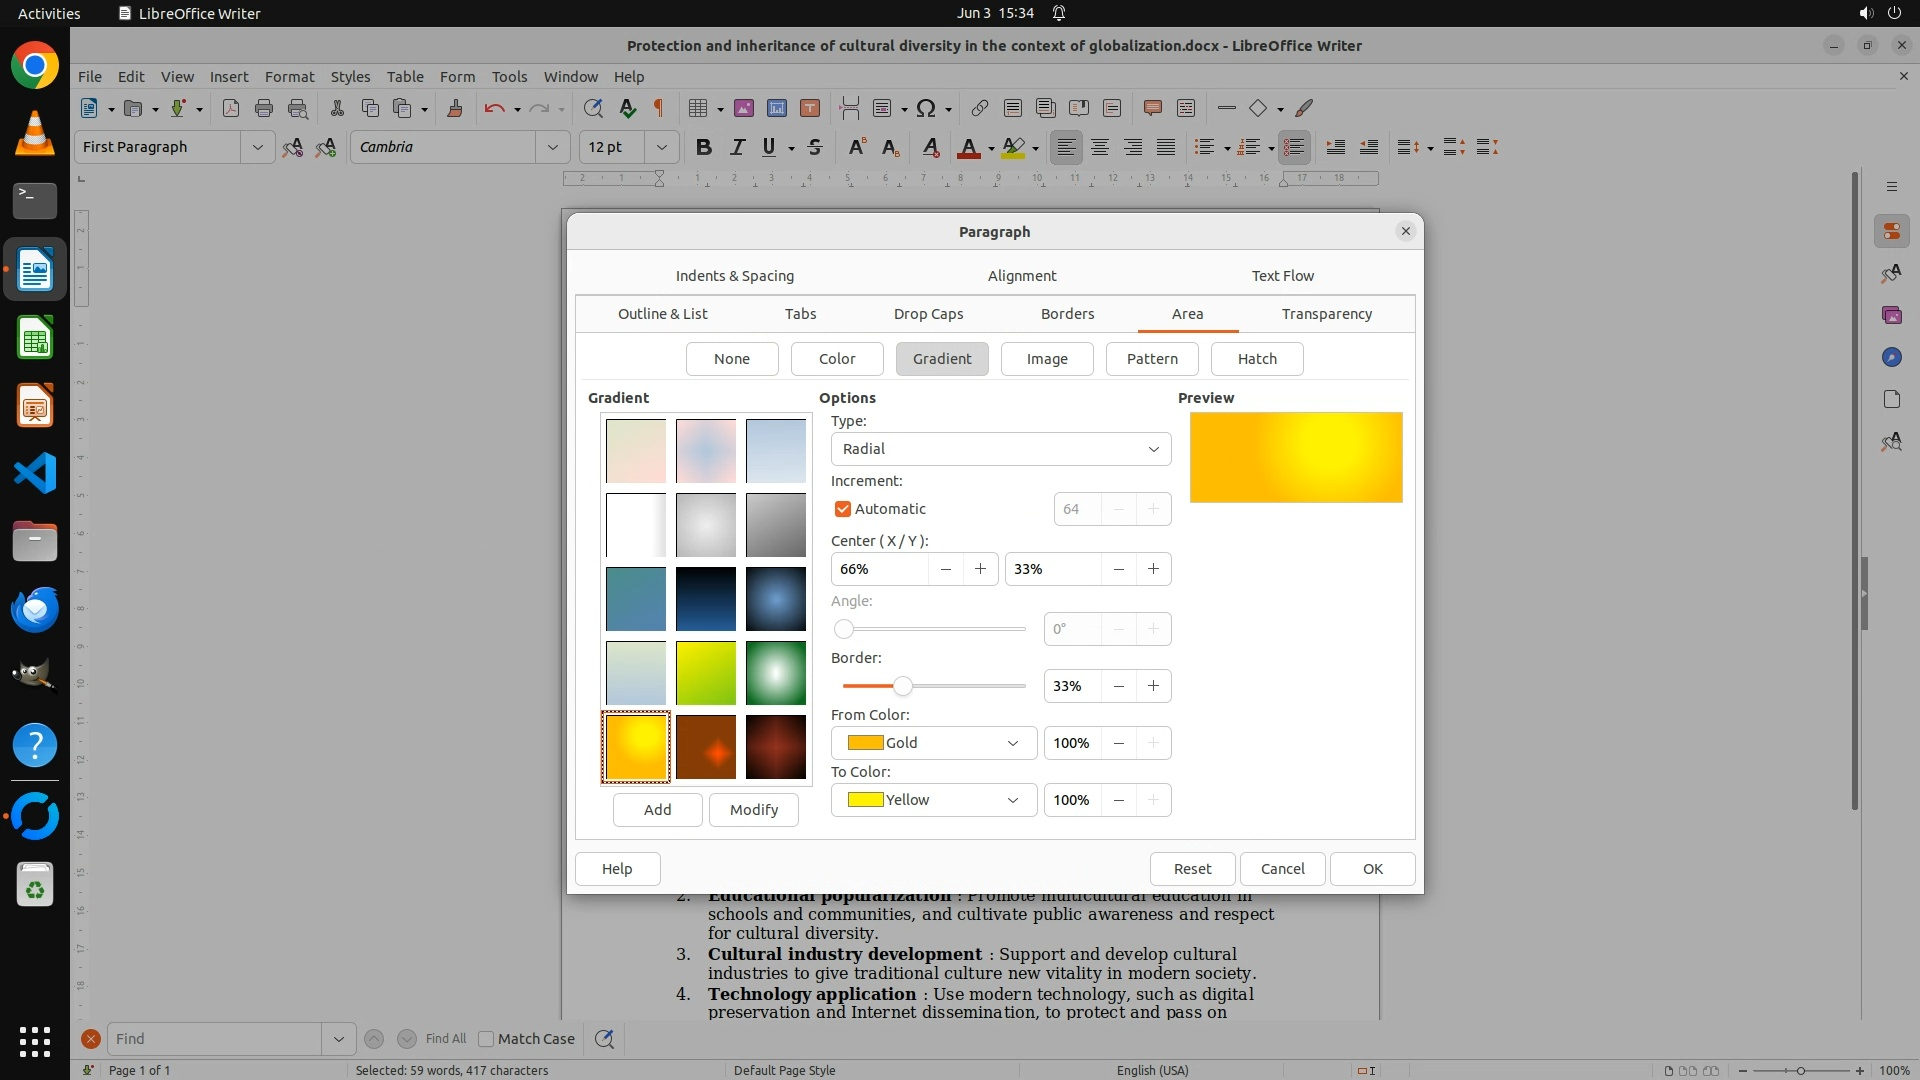Uncheck the Automatic increment checkbox
The image size is (1920, 1080).
pos(843,509)
